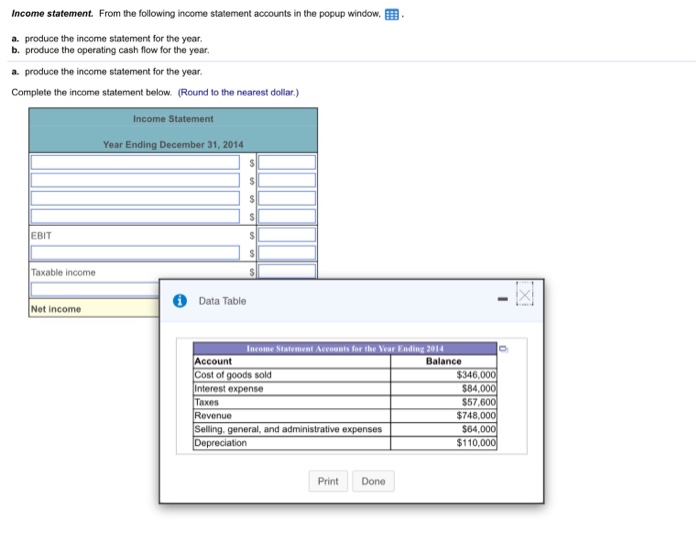Click the Selling, general, and administrative expenses cell
Image resolution: width=700 pixels, height=556 pixels.
[x=292, y=429]
